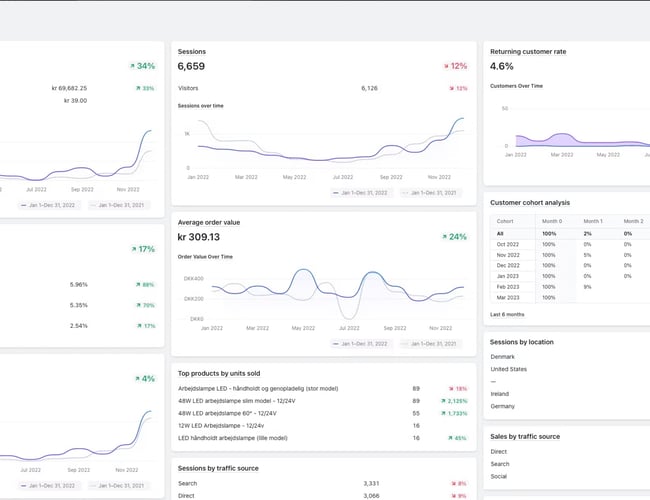
Task: Select the Nov 2022 cohort row
Action: 570,255
